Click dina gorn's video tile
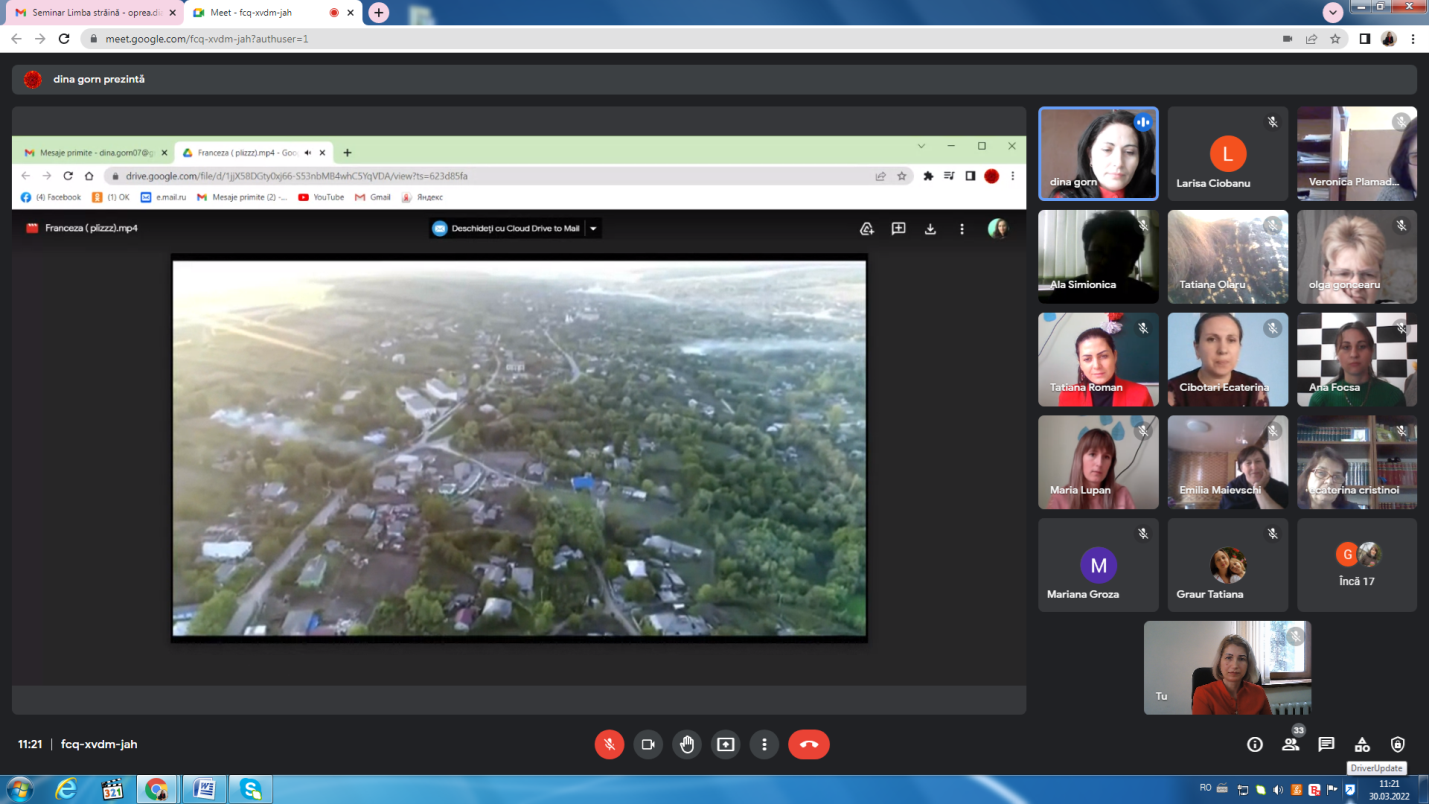Screen dimensions: 1429x804 [x=1098, y=153]
